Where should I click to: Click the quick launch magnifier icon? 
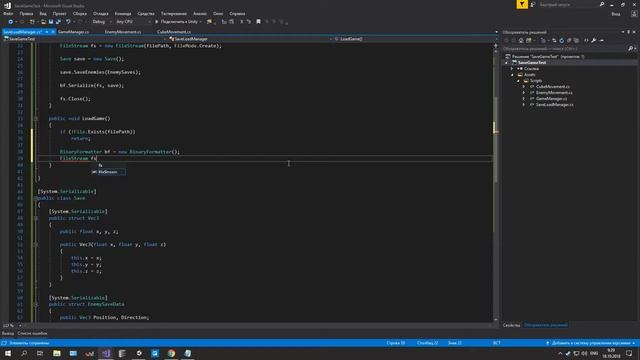pos(602,4)
